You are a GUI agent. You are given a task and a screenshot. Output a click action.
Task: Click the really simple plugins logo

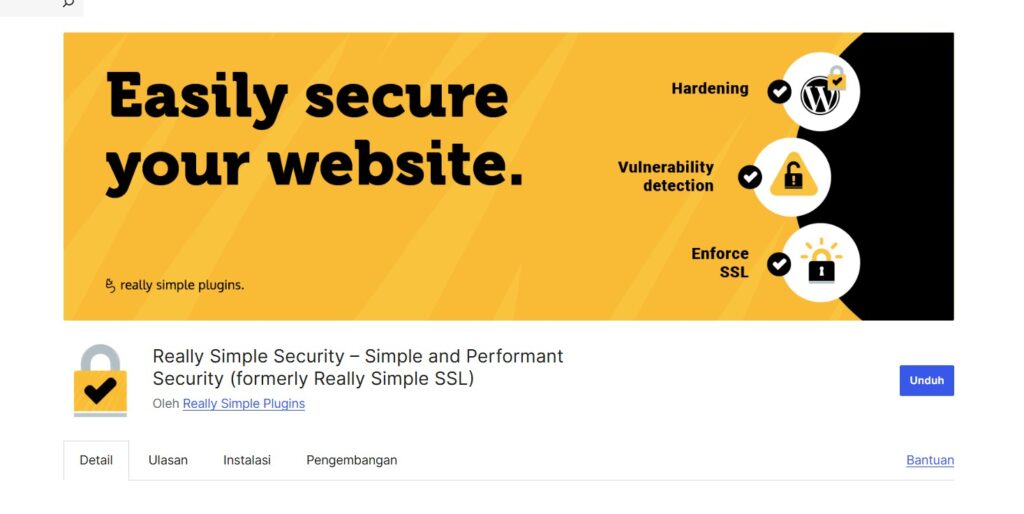pos(174,285)
